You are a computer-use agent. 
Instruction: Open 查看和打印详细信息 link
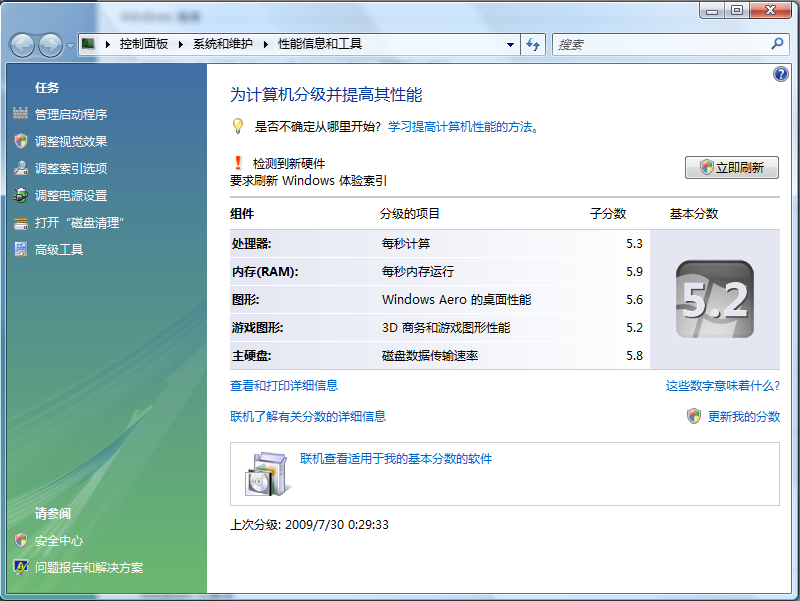point(284,385)
